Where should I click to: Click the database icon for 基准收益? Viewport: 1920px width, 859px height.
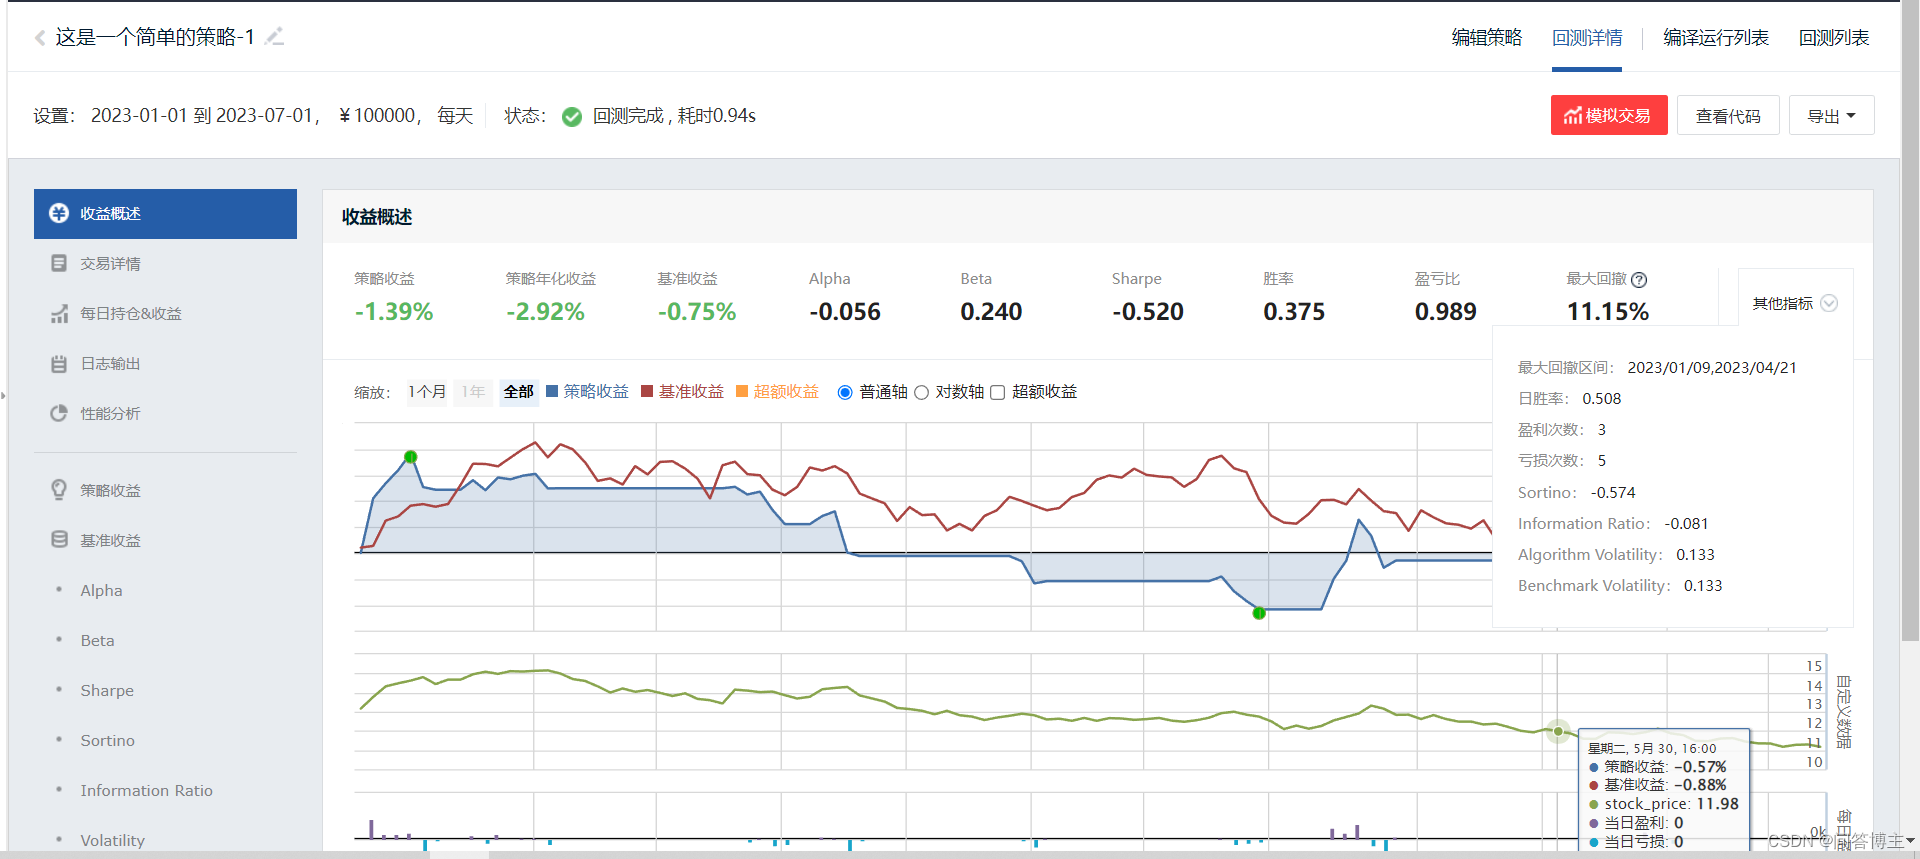coord(59,540)
